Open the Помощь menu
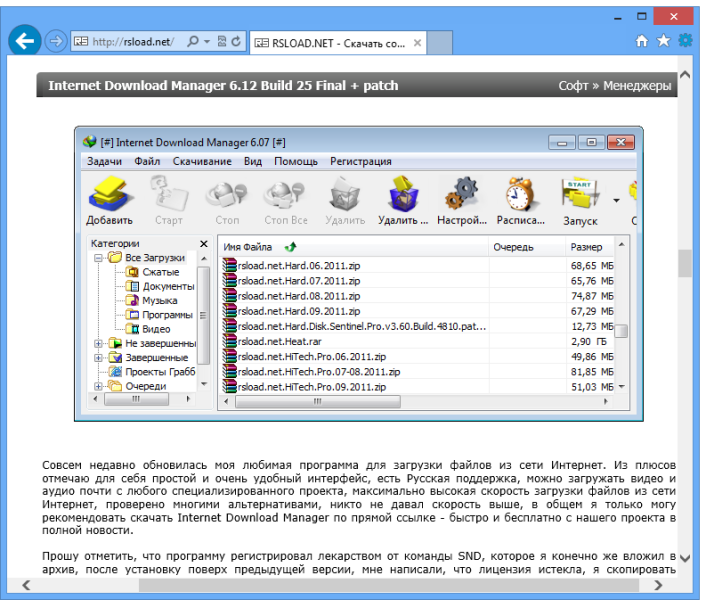This screenshot has height=600, width=706. [296, 161]
